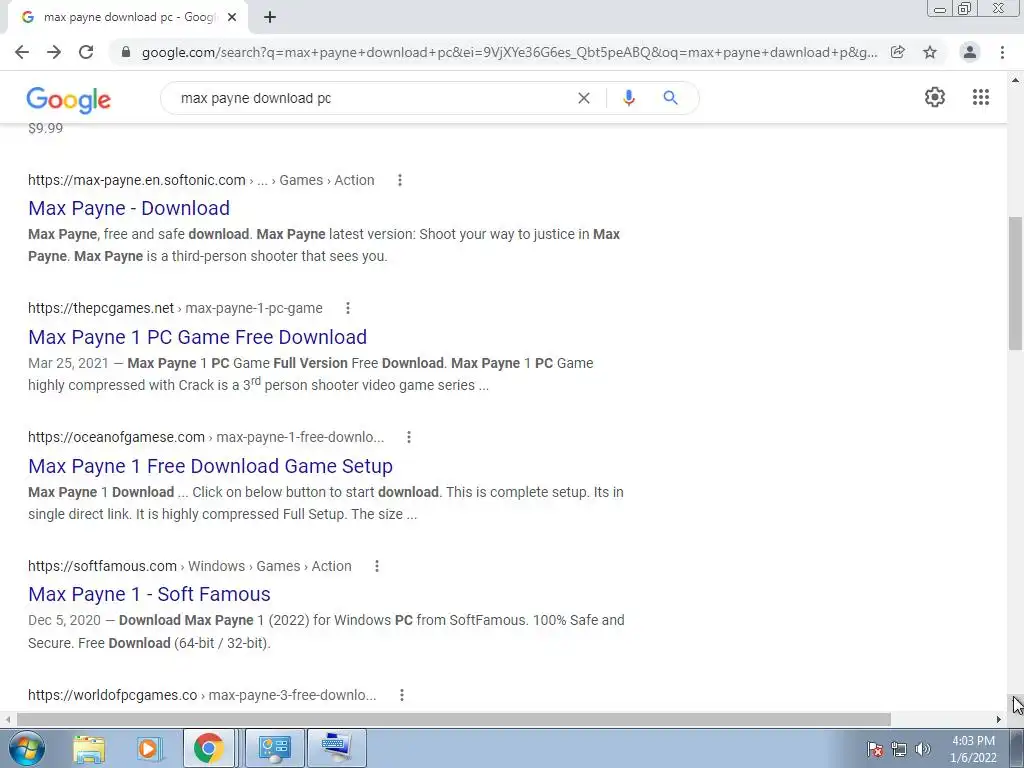The width and height of the screenshot is (1024, 768).
Task: Open options for softfamous.com result
Action: tap(377, 566)
